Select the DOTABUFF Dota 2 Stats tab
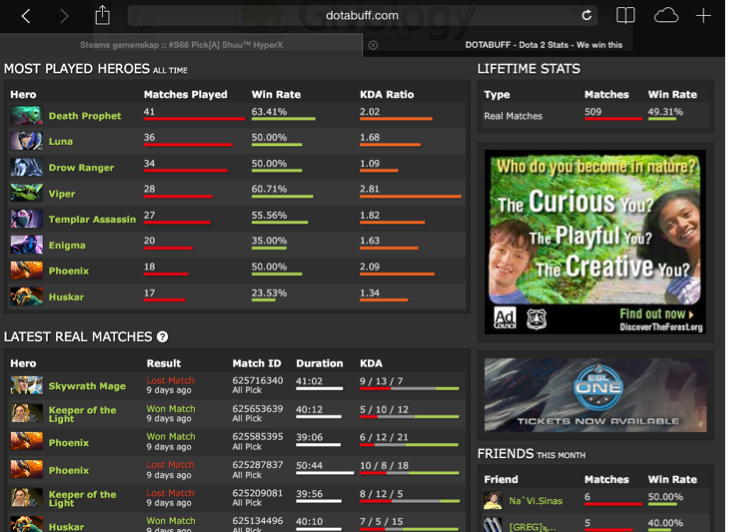This screenshot has height=532, width=746. 543,45
